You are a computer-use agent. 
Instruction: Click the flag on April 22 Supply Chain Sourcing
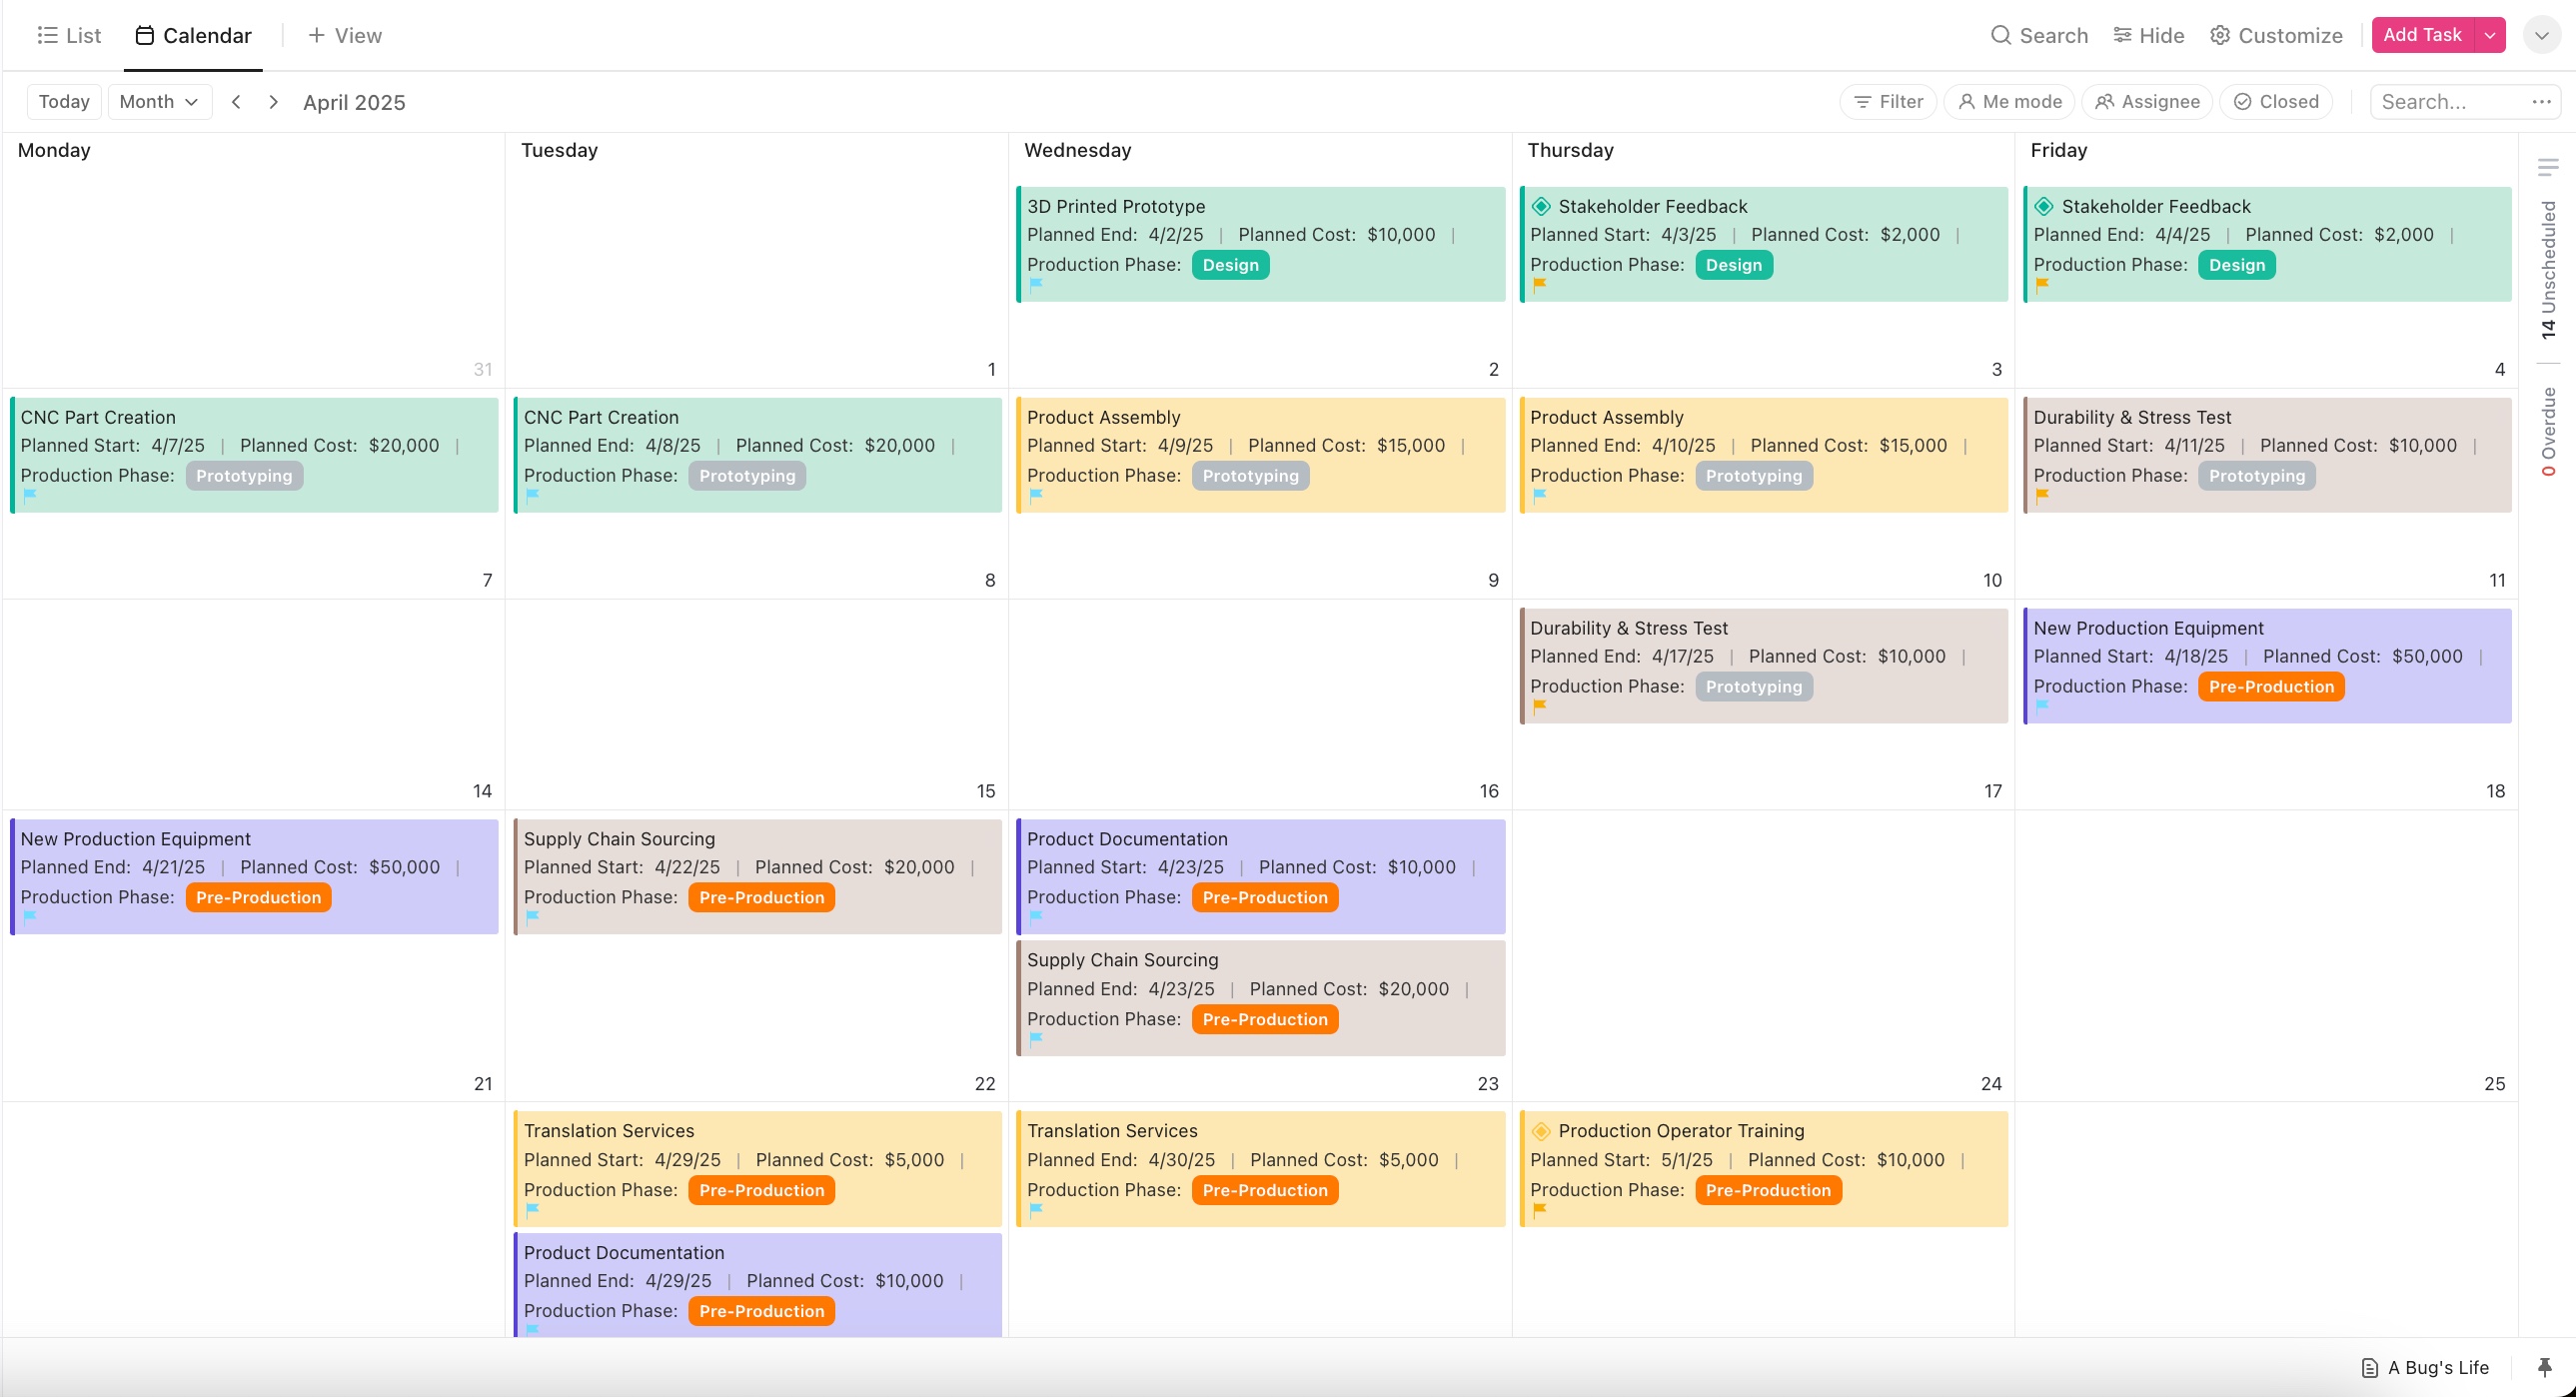click(x=533, y=918)
